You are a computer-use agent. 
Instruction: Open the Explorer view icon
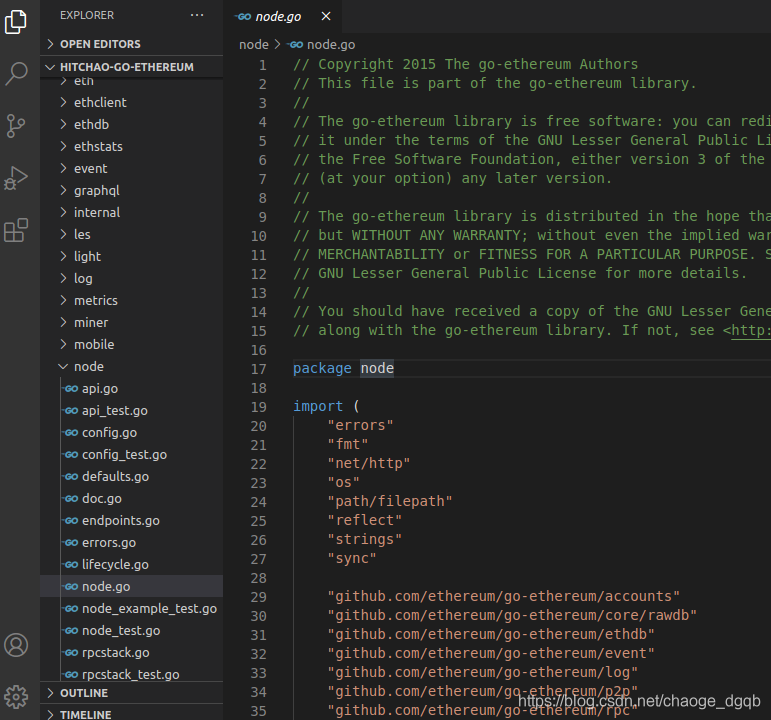(x=16, y=22)
